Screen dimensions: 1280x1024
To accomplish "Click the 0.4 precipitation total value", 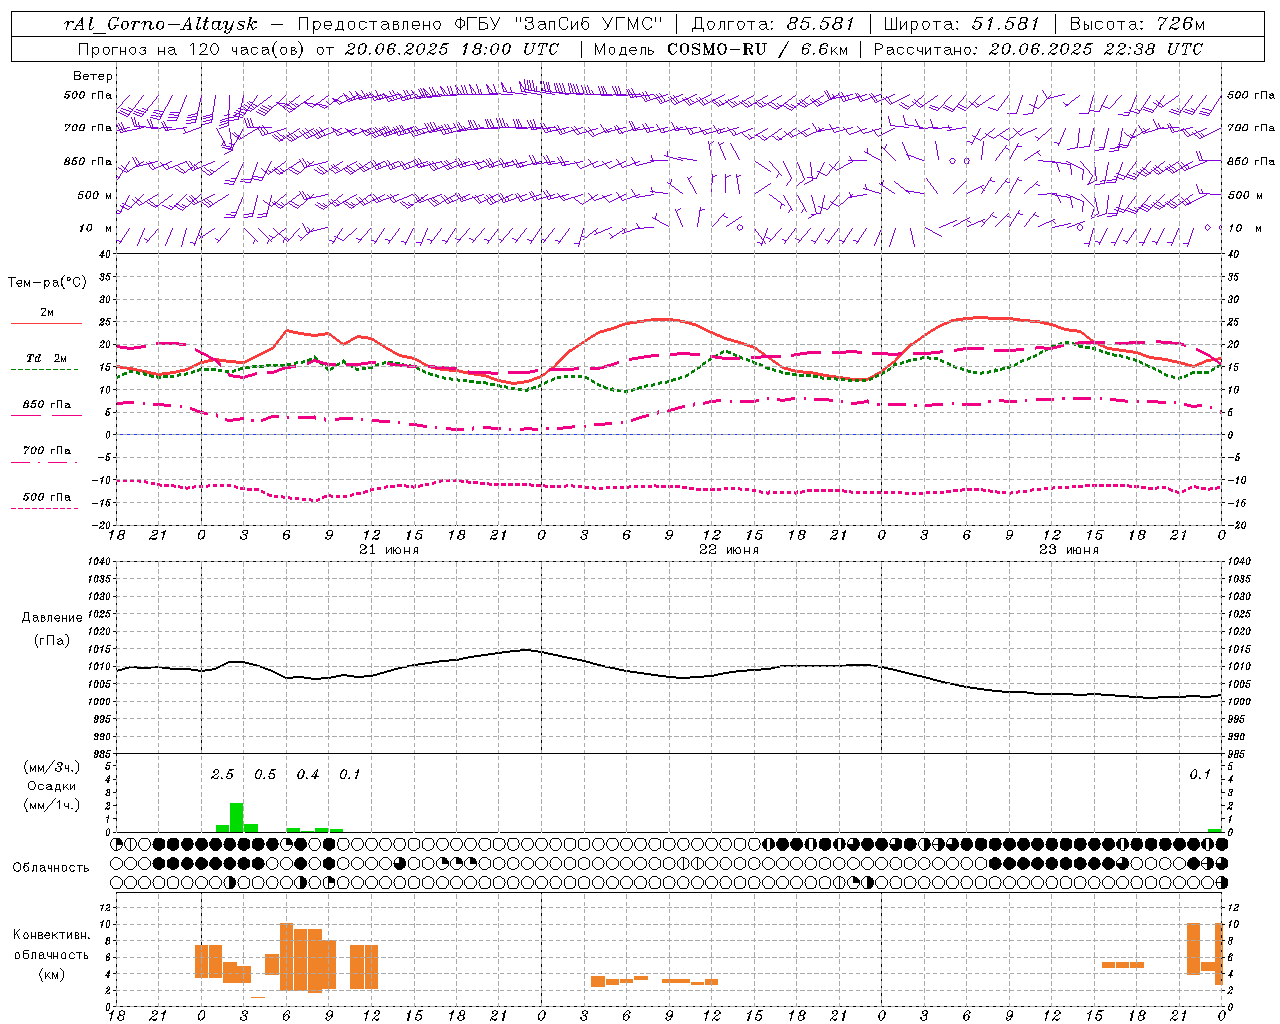I will pyautogui.click(x=308, y=775).
